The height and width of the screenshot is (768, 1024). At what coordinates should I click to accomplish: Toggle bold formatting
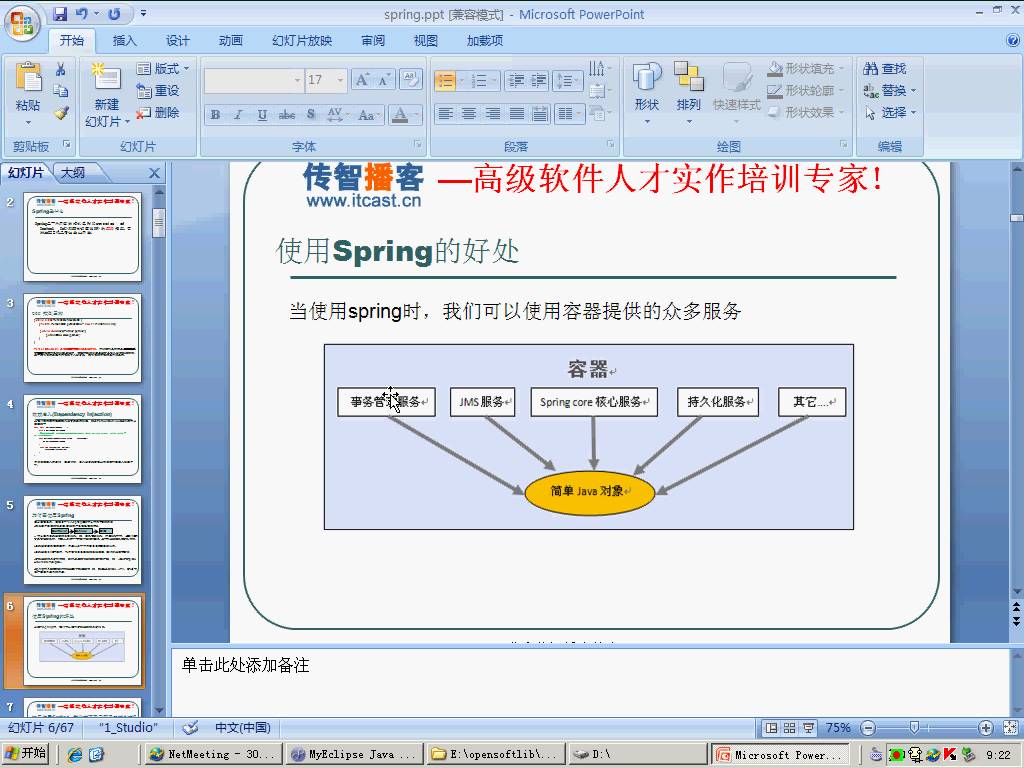(215, 115)
